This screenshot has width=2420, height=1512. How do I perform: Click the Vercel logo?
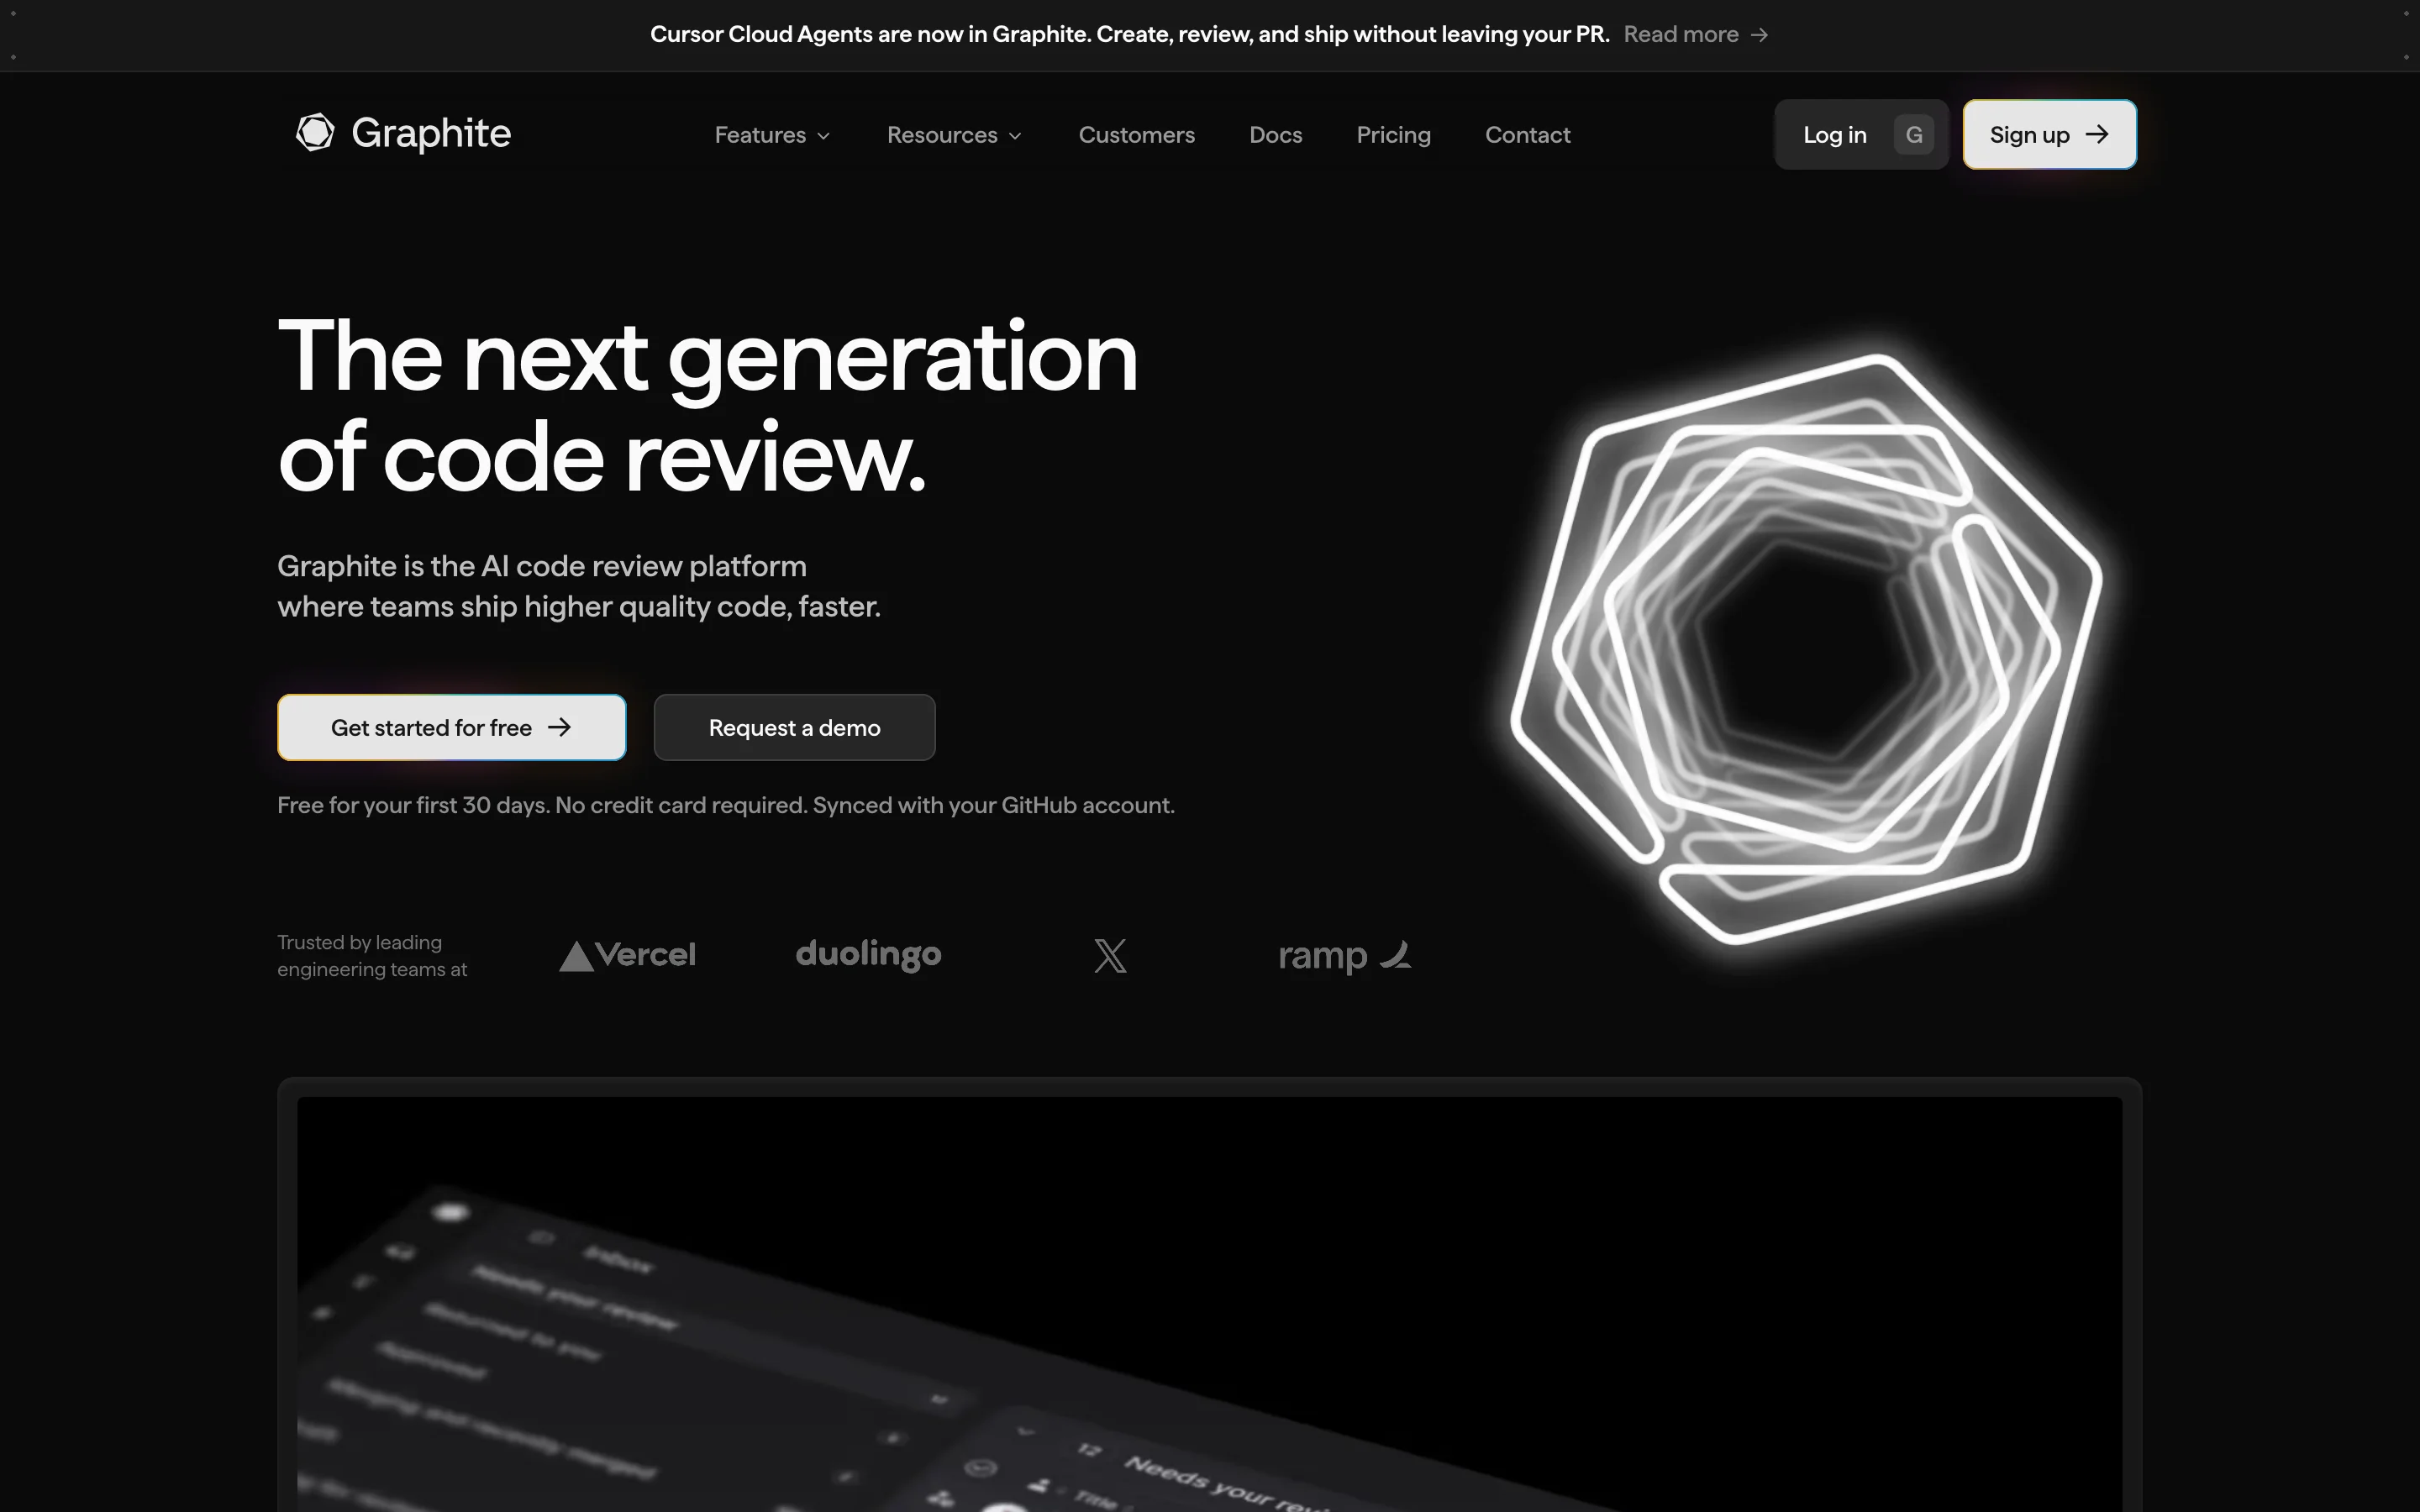point(627,955)
